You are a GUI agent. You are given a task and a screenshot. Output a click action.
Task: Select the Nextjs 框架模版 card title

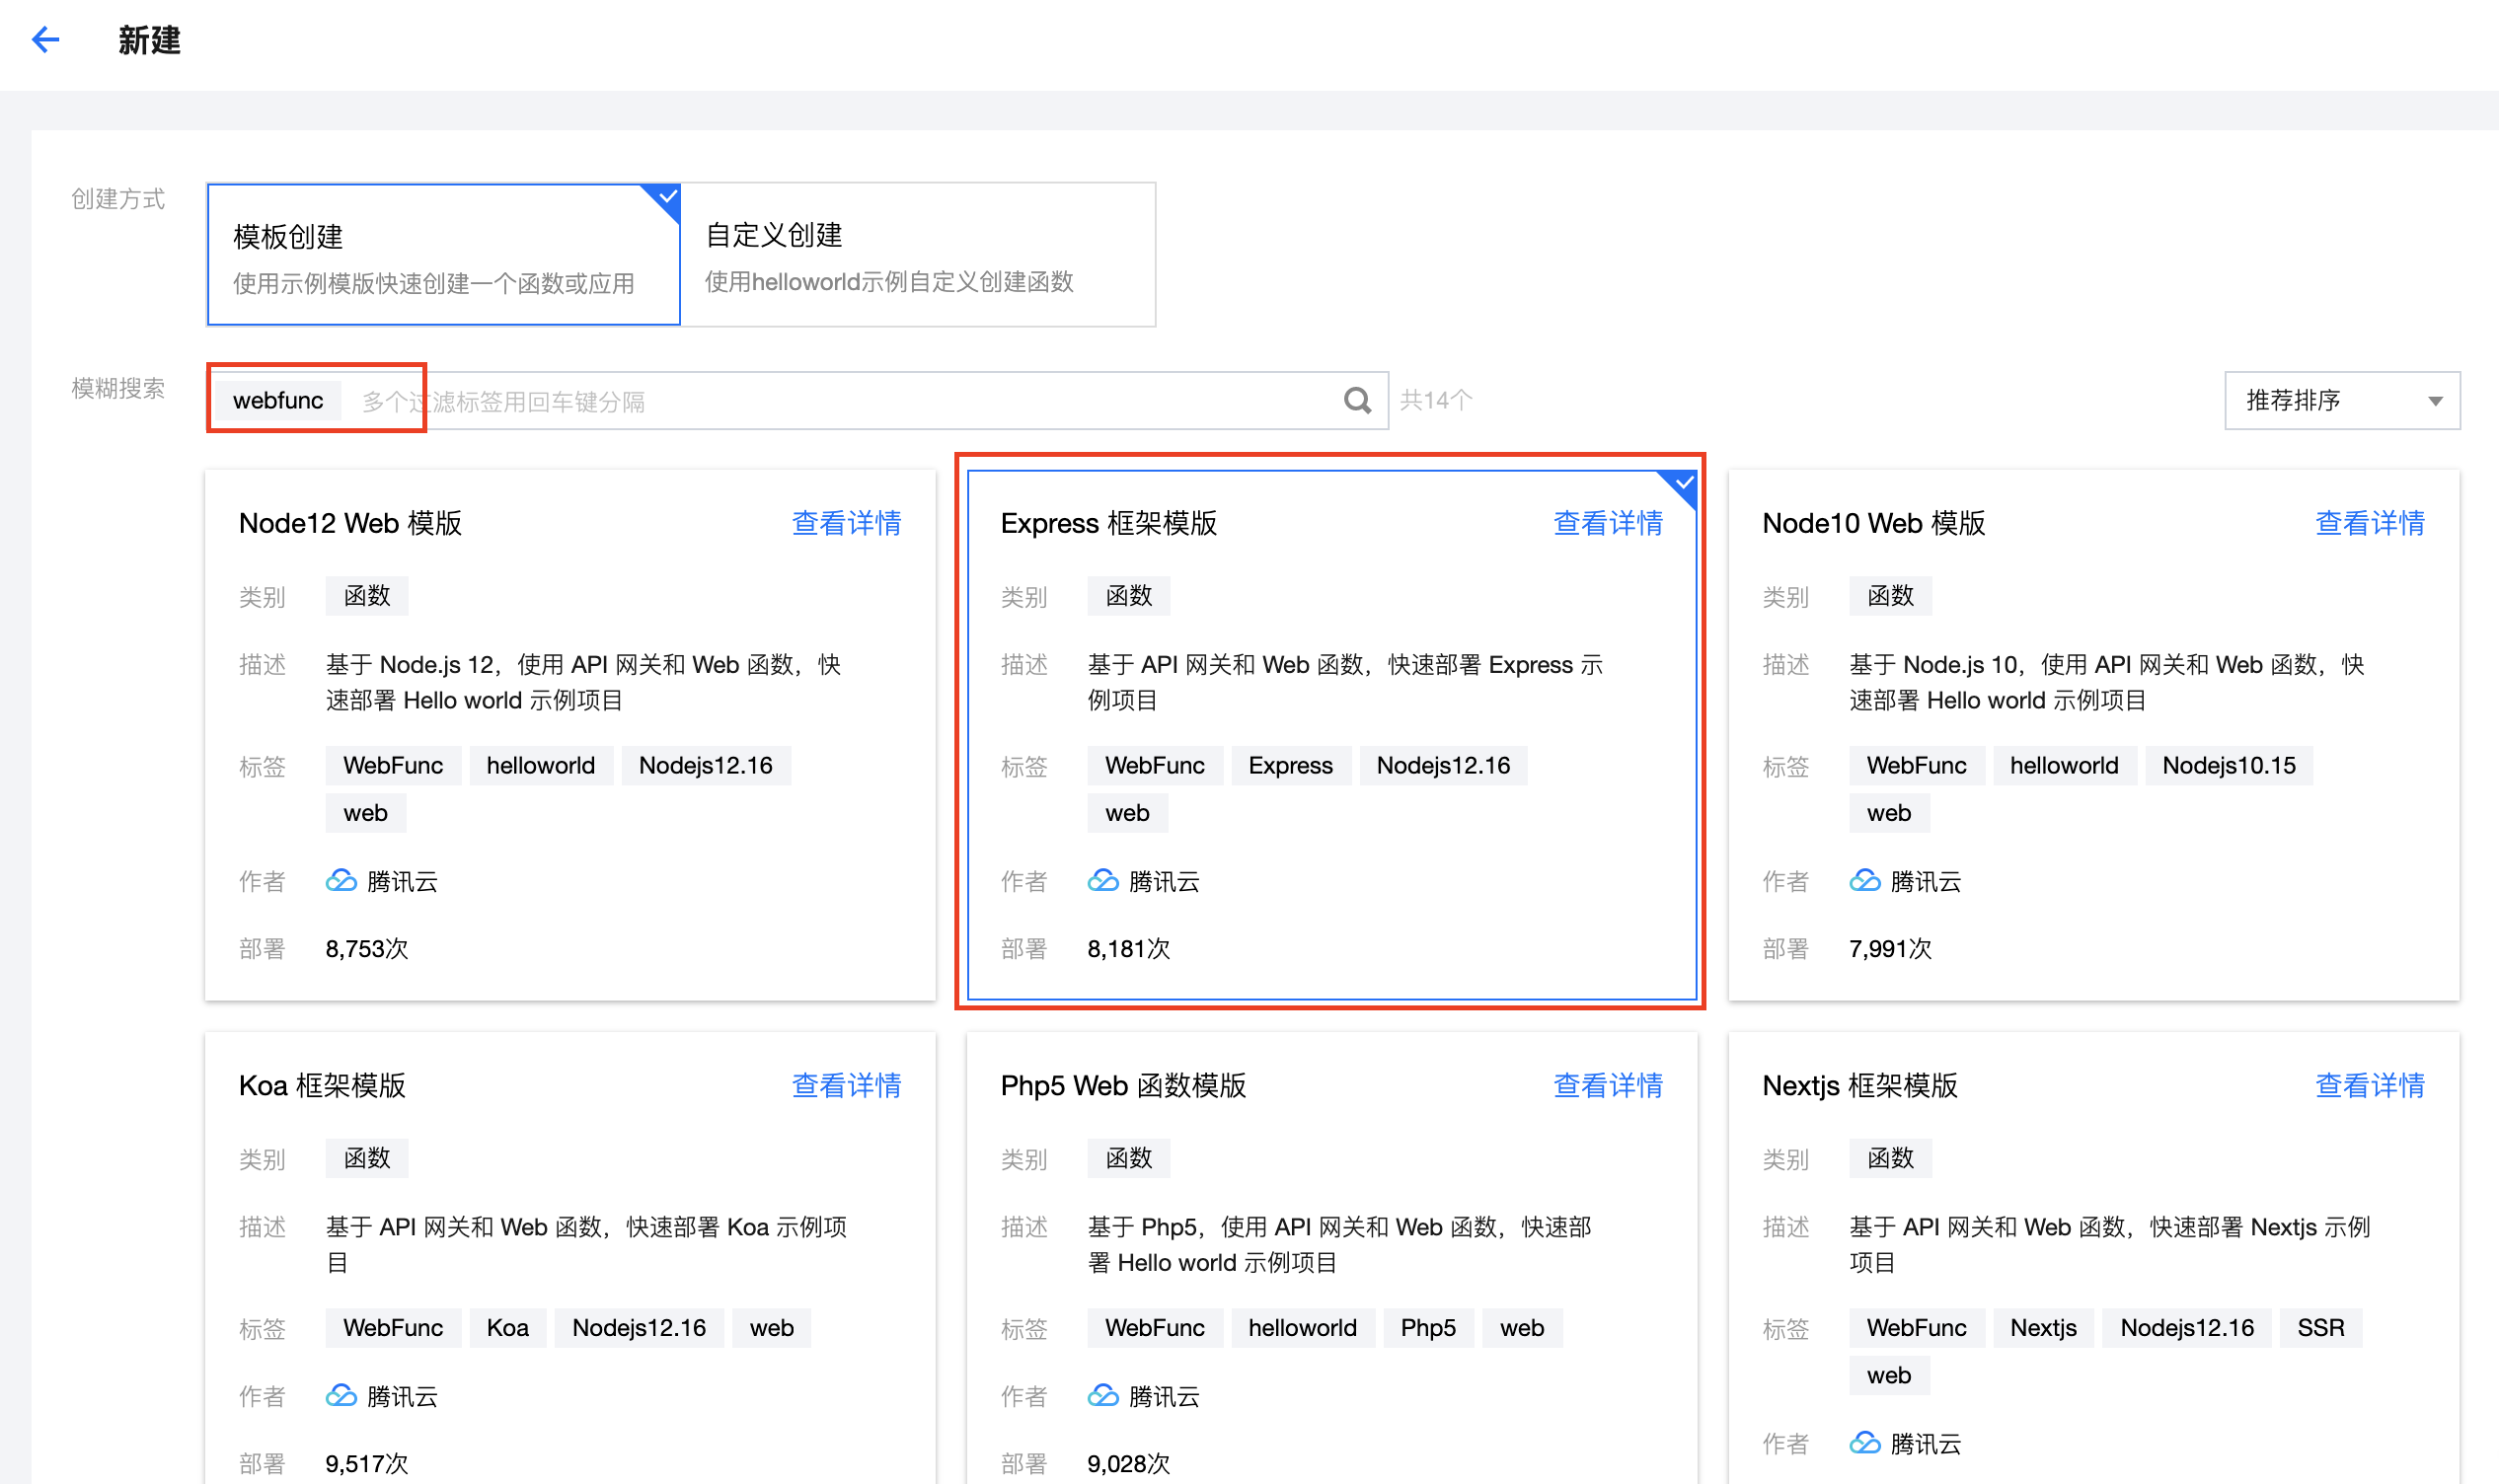(x=1859, y=1085)
